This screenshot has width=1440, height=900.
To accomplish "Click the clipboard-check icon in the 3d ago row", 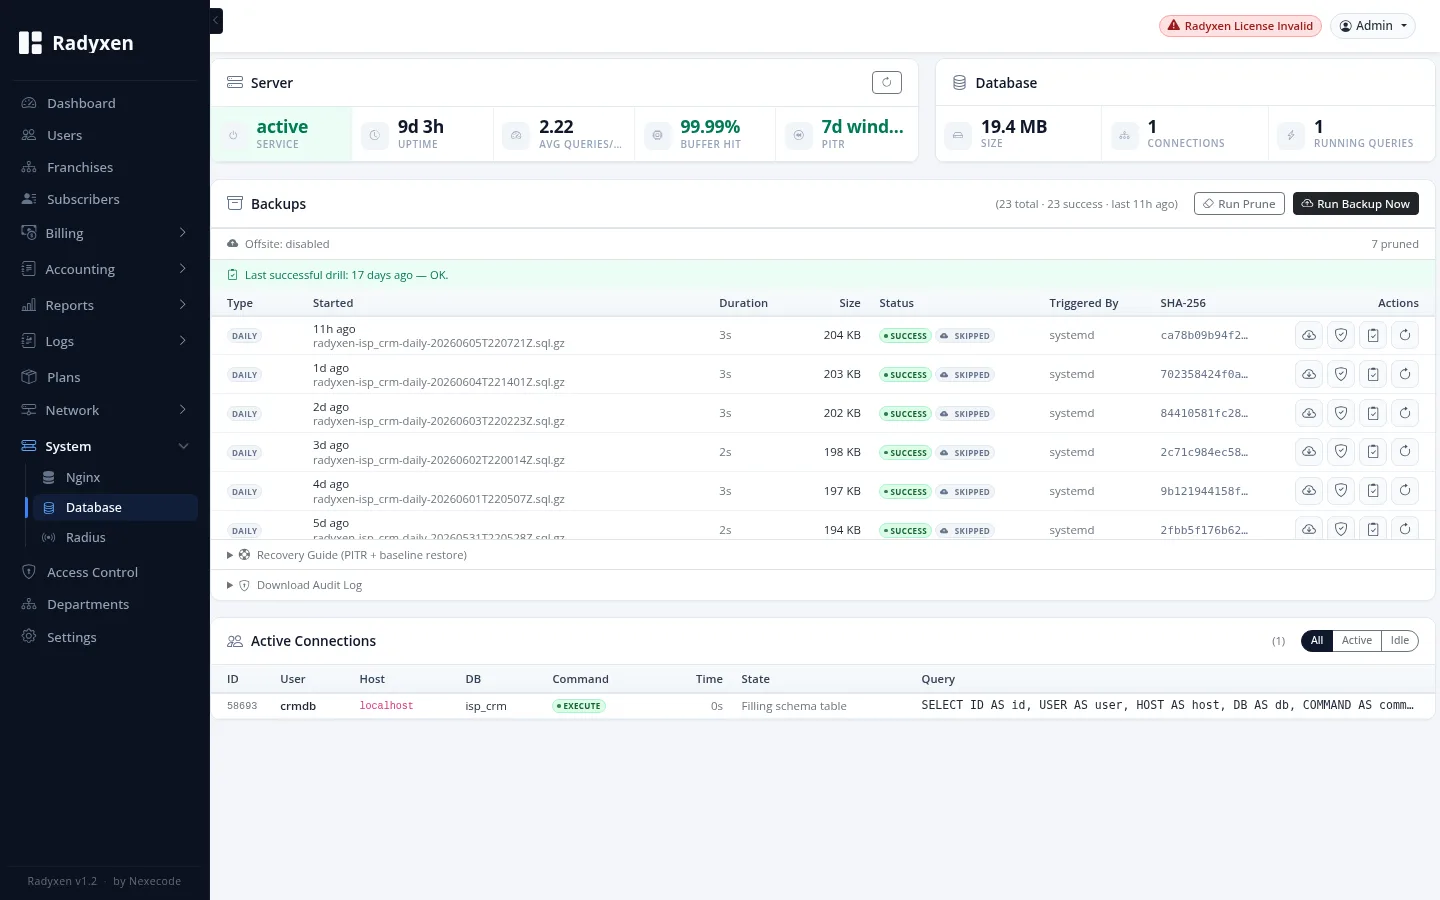I will [1373, 453].
